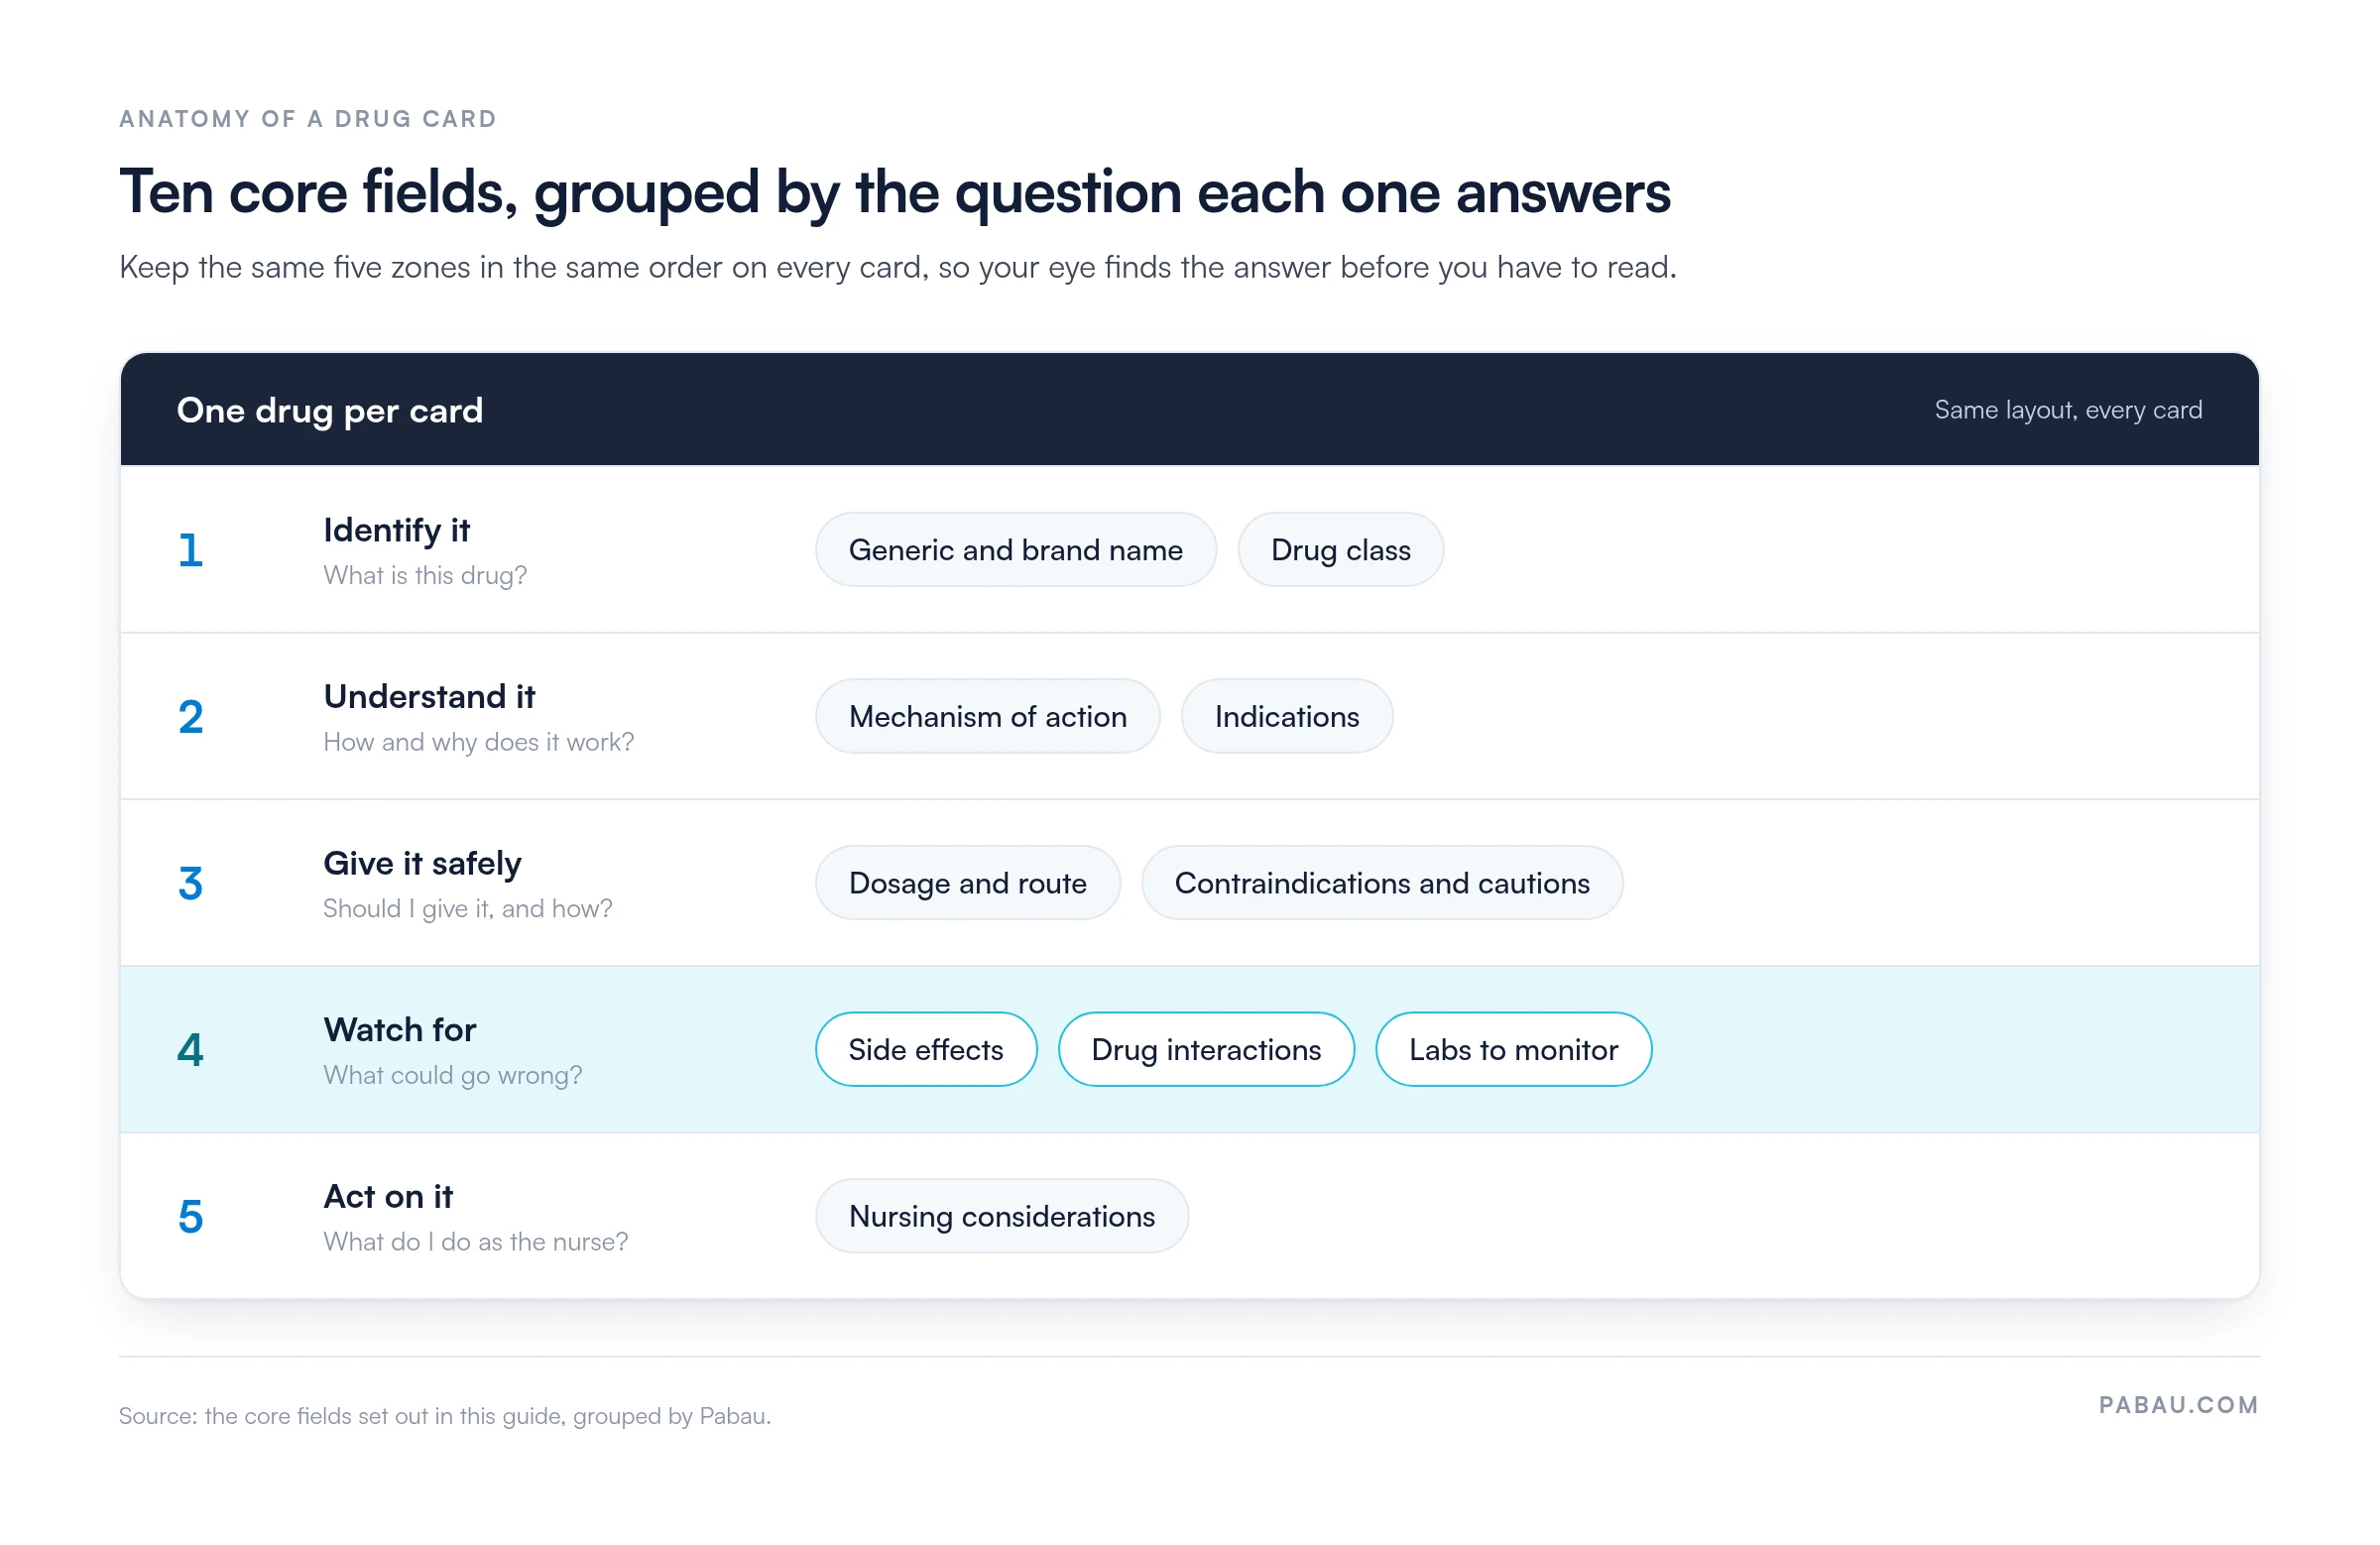Select the 'Indications' tag
The image size is (2380, 1545).
point(1286,716)
